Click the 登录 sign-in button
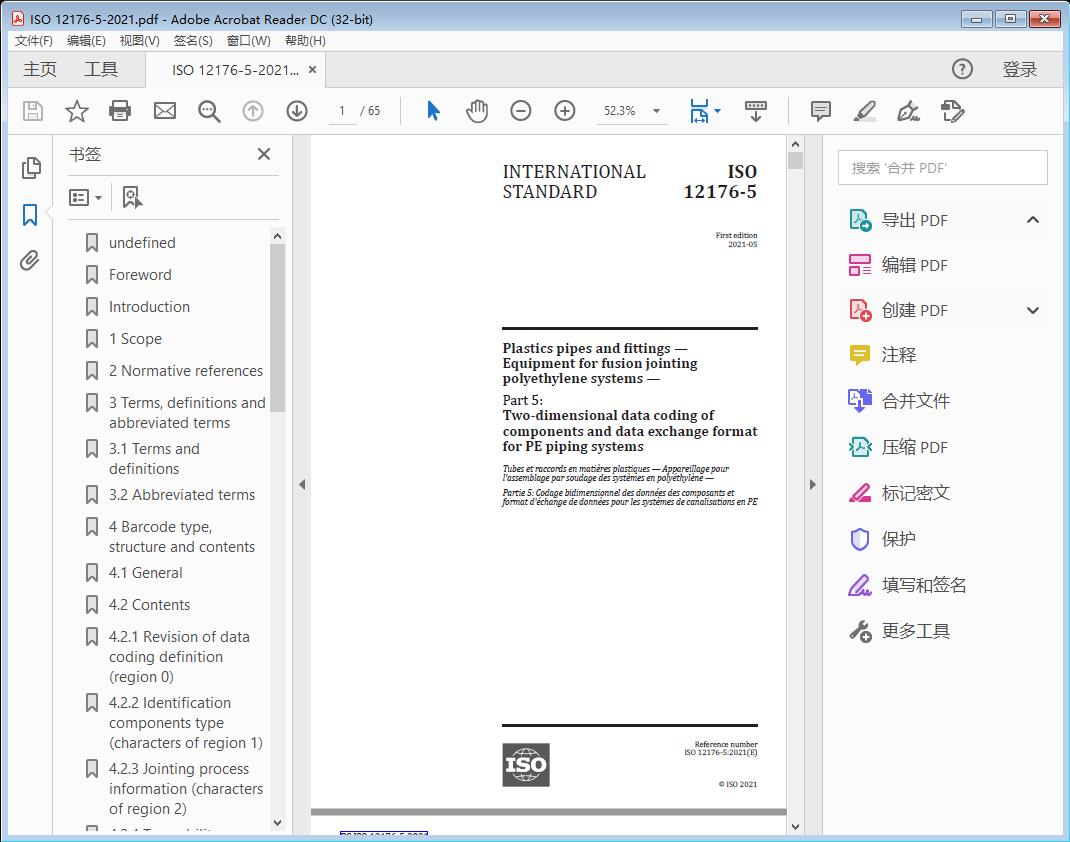The image size is (1070, 842). pos(1020,69)
